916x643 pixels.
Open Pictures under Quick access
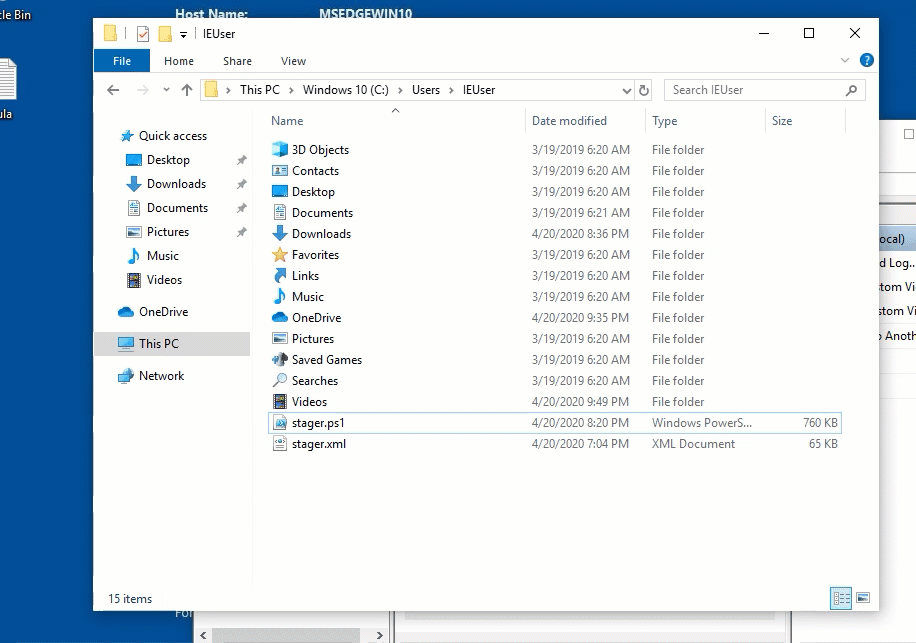point(168,232)
